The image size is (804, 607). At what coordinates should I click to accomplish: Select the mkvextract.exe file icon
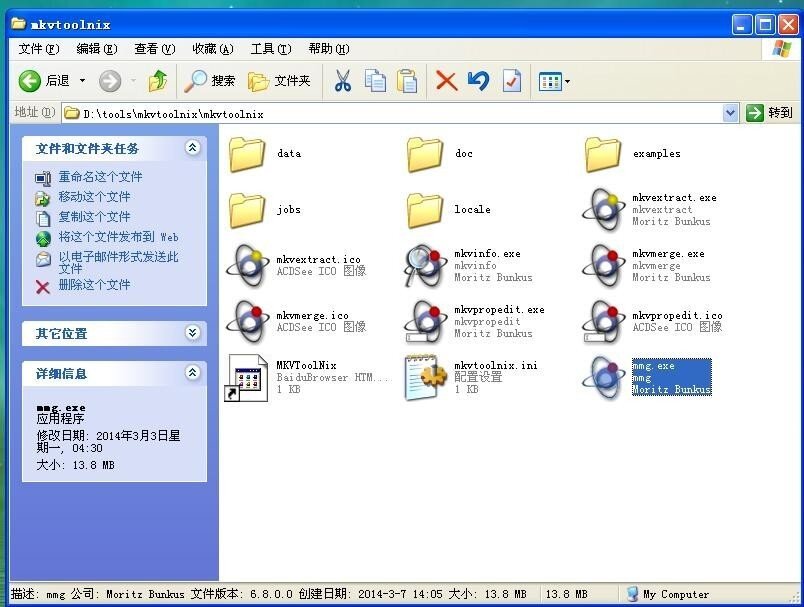[602, 210]
